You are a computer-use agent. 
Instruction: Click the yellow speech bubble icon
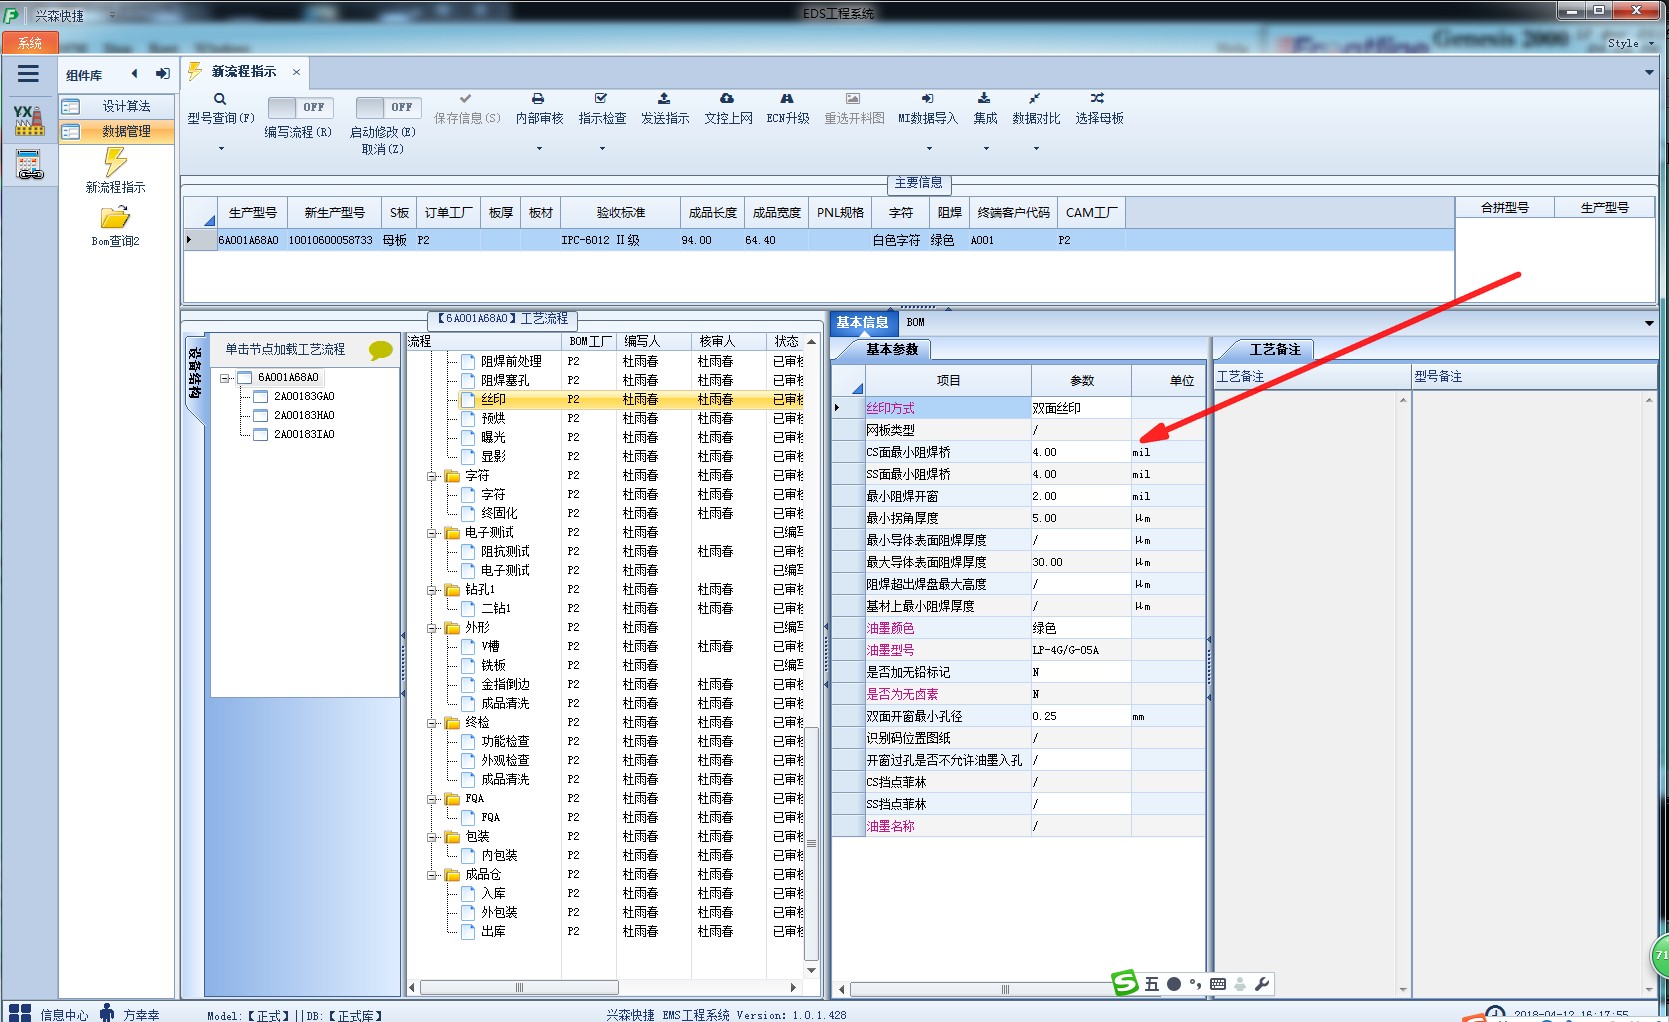click(381, 350)
